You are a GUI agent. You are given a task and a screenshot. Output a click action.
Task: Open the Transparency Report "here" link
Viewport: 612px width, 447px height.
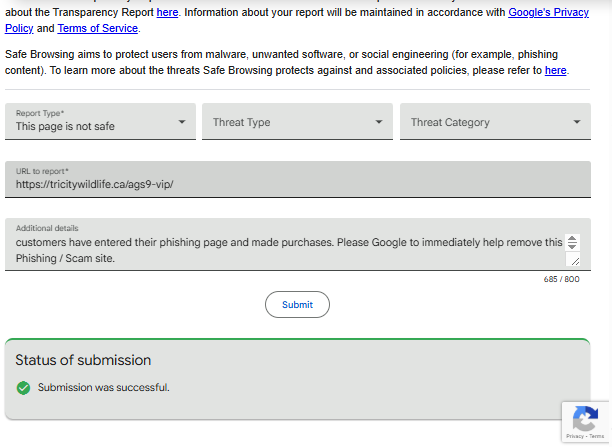pos(167,12)
